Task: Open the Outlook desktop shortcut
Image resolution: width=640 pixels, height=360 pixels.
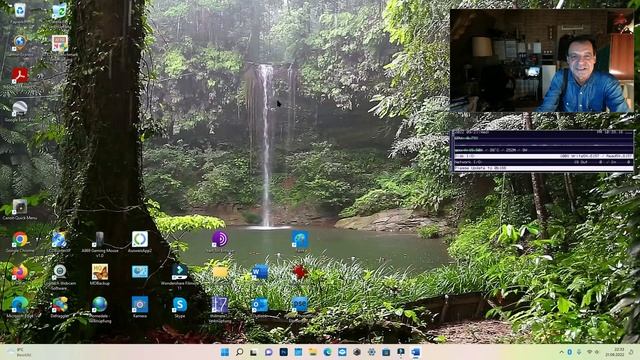Action: coord(260,305)
